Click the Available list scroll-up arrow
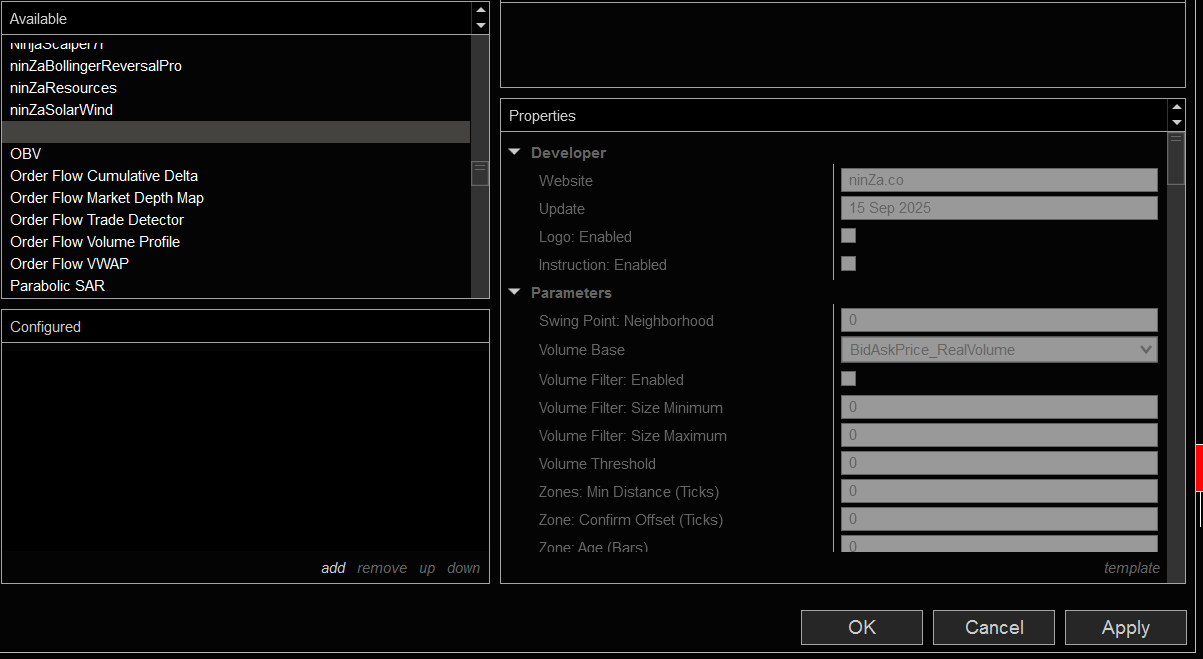 click(480, 11)
